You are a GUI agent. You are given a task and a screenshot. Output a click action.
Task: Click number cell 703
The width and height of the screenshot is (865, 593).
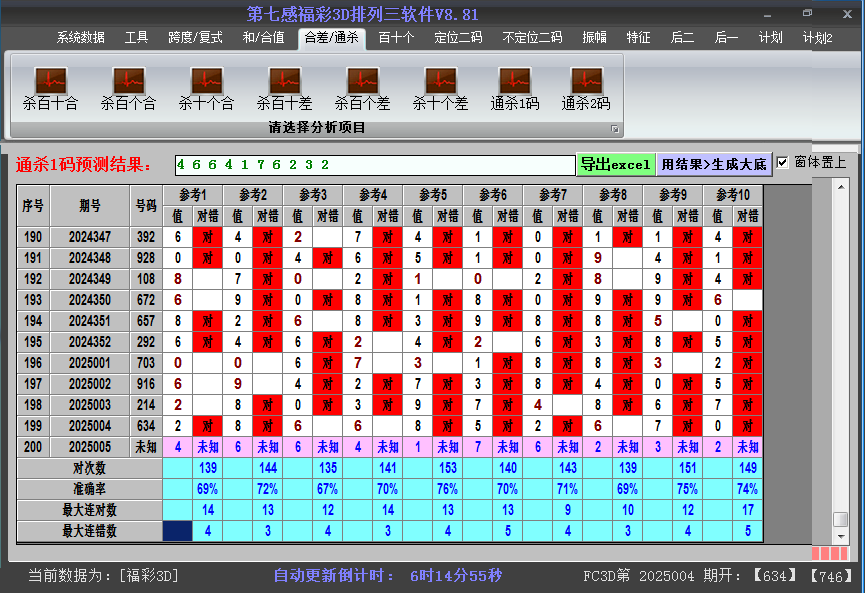coord(146,363)
